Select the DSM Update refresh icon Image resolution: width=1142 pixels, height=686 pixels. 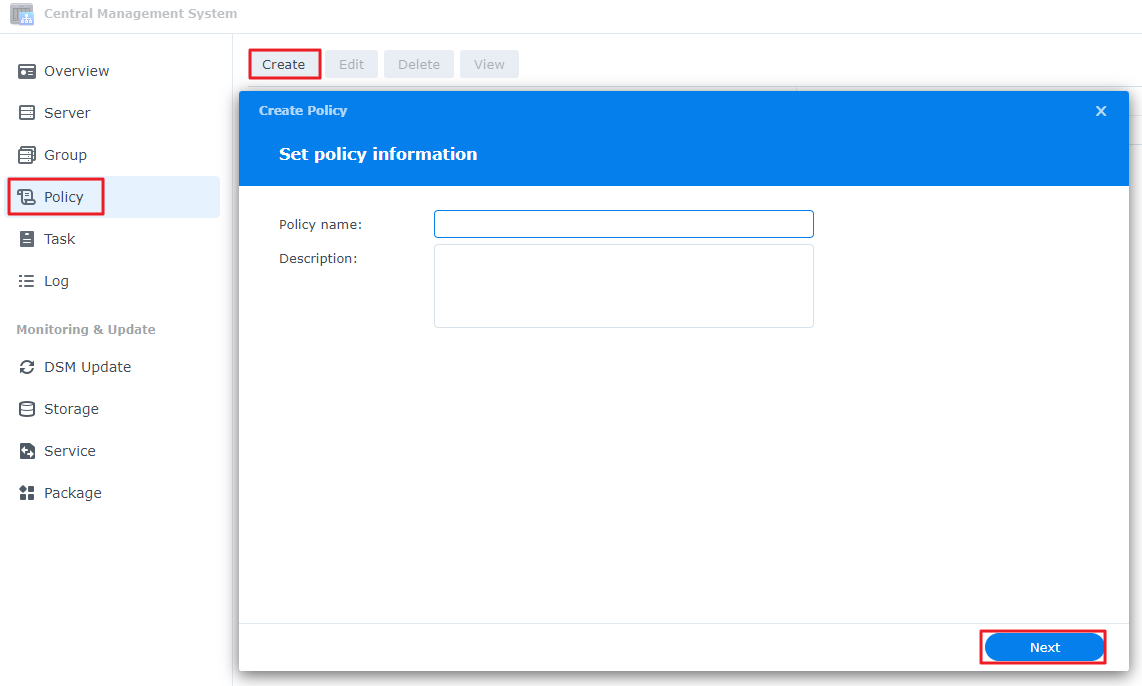26,367
